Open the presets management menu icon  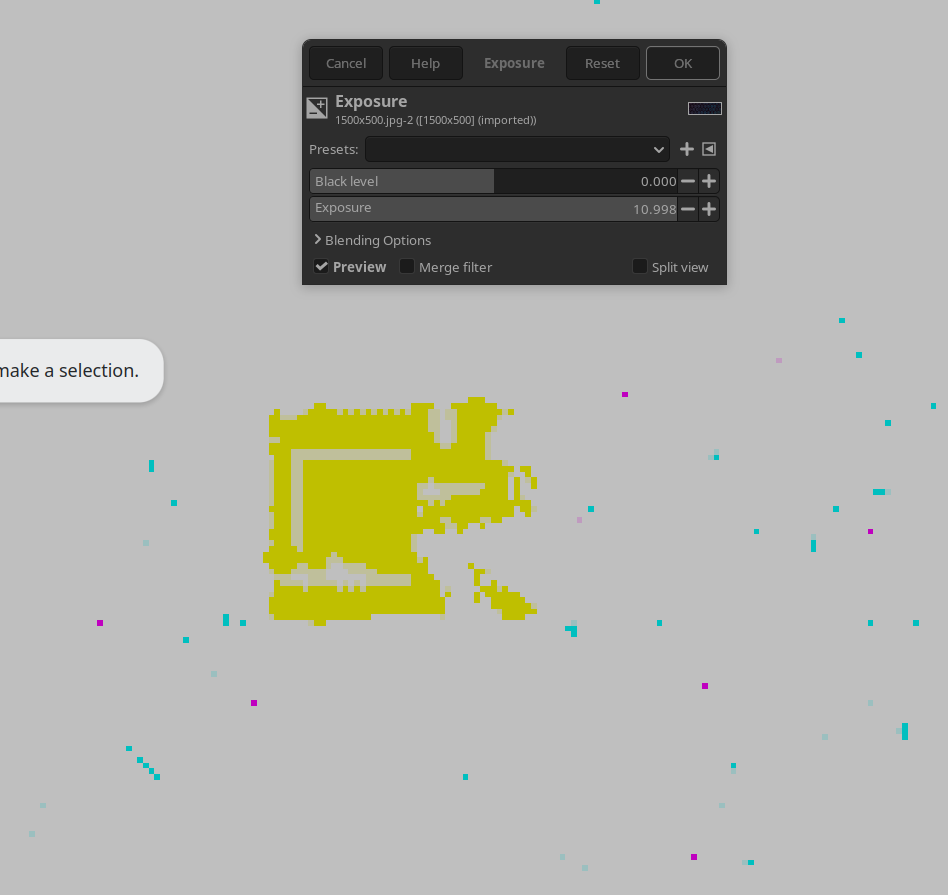[x=709, y=149]
